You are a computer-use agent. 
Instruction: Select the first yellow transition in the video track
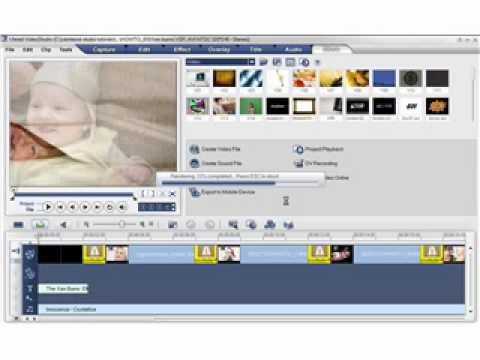pyautogui.click(x=94, y=254)
